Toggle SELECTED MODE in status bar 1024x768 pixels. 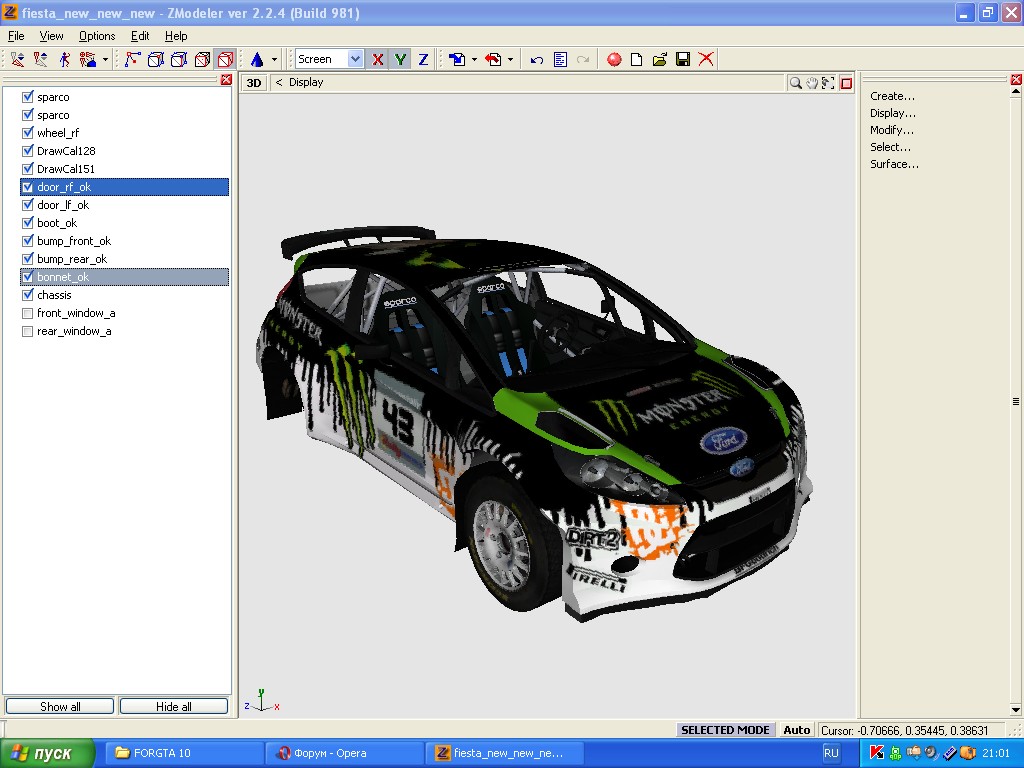click(725, 730)
